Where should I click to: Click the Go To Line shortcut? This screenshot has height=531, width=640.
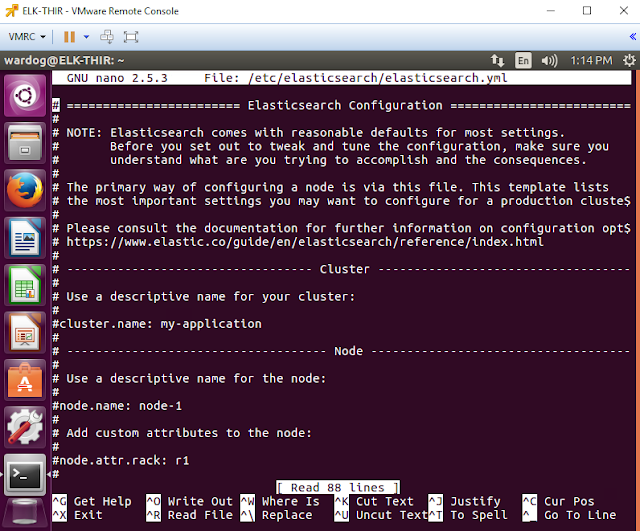569,515
